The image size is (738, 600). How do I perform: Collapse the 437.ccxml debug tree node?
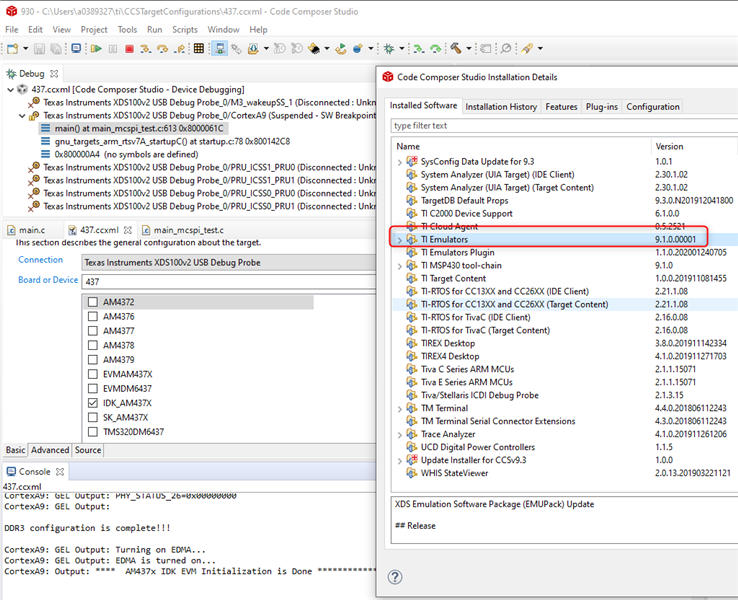coord(10,89)
